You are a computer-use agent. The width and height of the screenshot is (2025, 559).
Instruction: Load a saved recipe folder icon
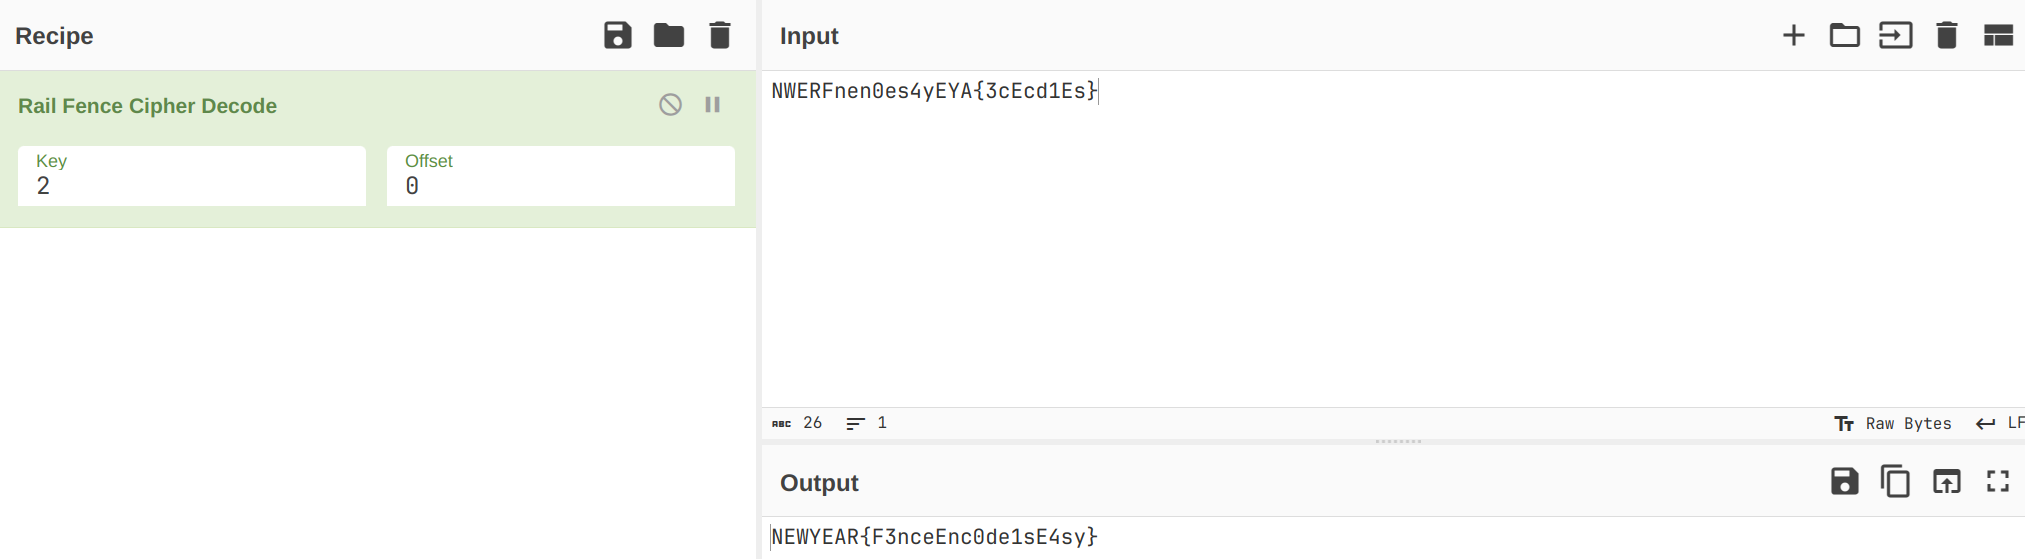[668, 36]
